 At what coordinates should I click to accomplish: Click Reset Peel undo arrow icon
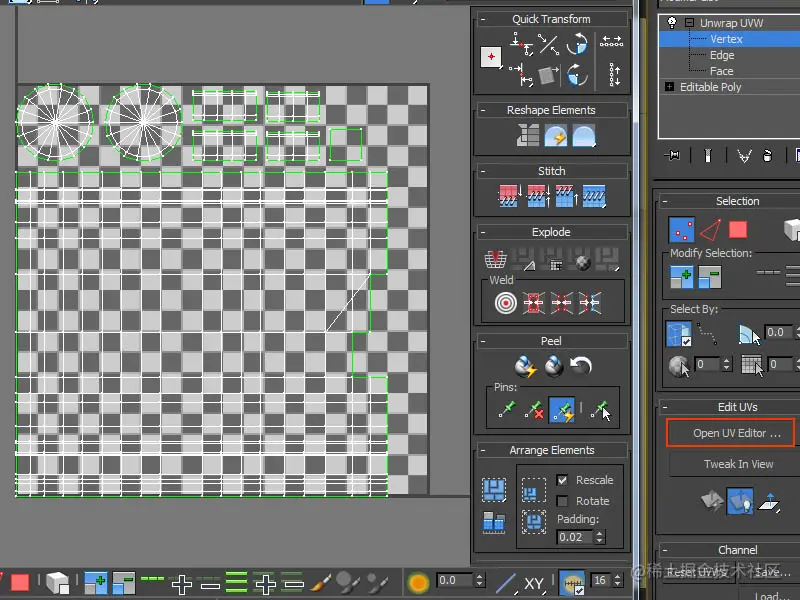click(581, 365)
